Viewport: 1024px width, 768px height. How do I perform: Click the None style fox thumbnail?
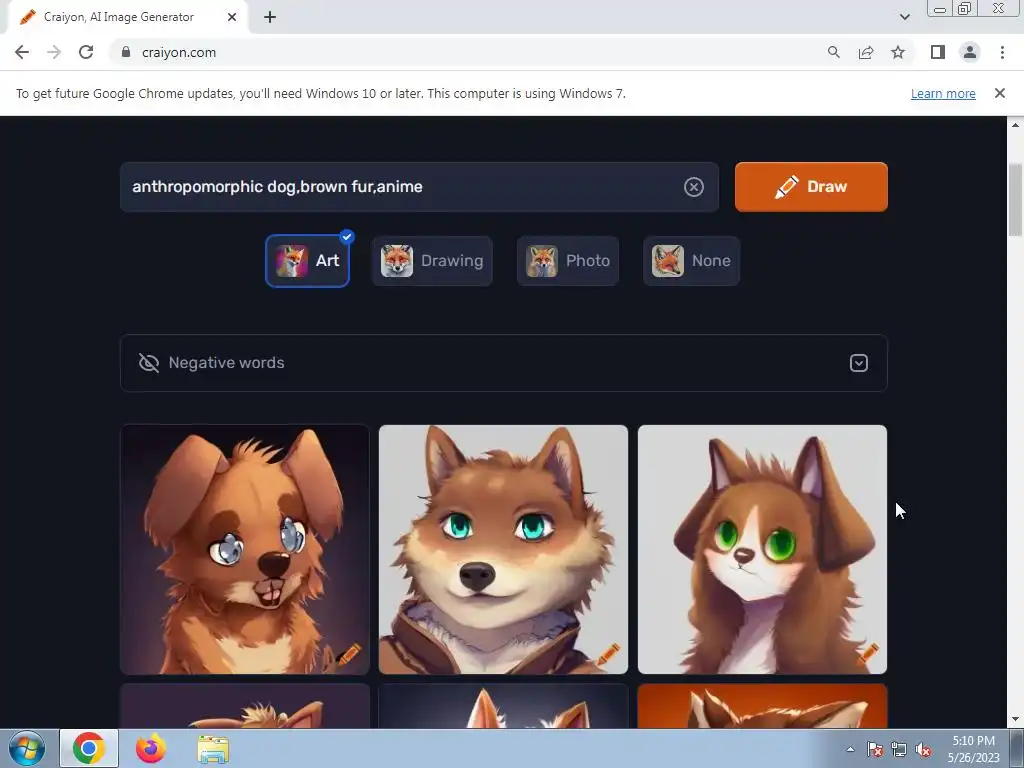[667, 261]
